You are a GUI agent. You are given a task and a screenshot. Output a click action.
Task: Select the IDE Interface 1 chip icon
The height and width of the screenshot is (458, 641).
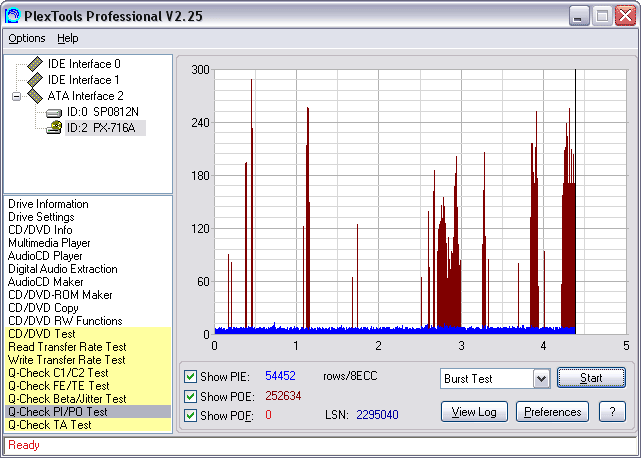[35, 80]
